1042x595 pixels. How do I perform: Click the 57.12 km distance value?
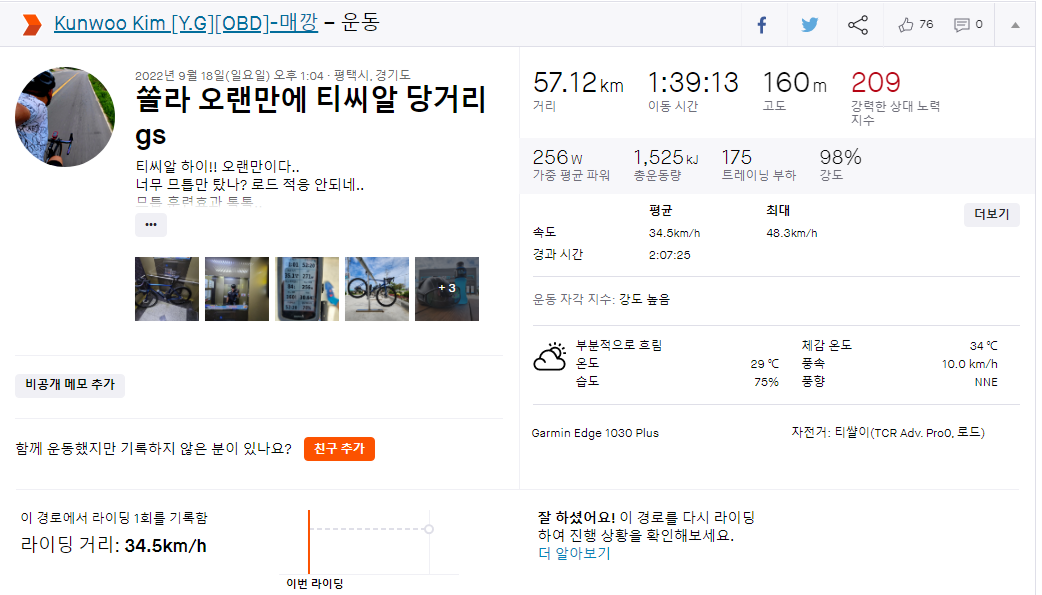[578, 83]
